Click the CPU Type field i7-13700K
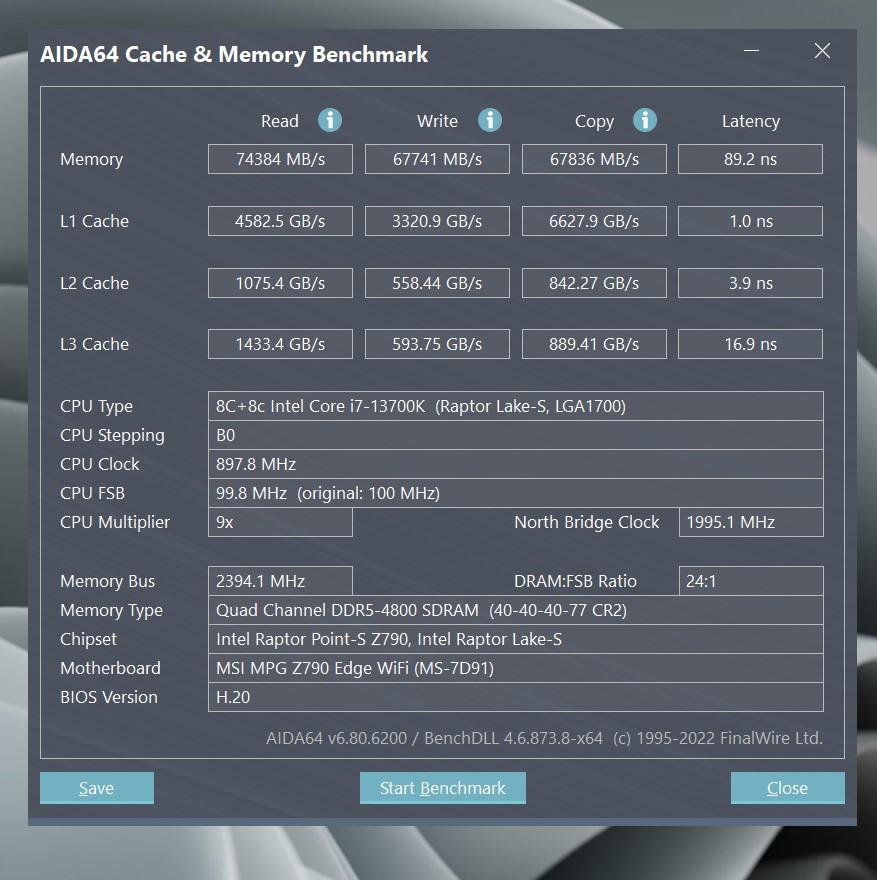The height and width of the screenshot is (880, 877). 516,406
